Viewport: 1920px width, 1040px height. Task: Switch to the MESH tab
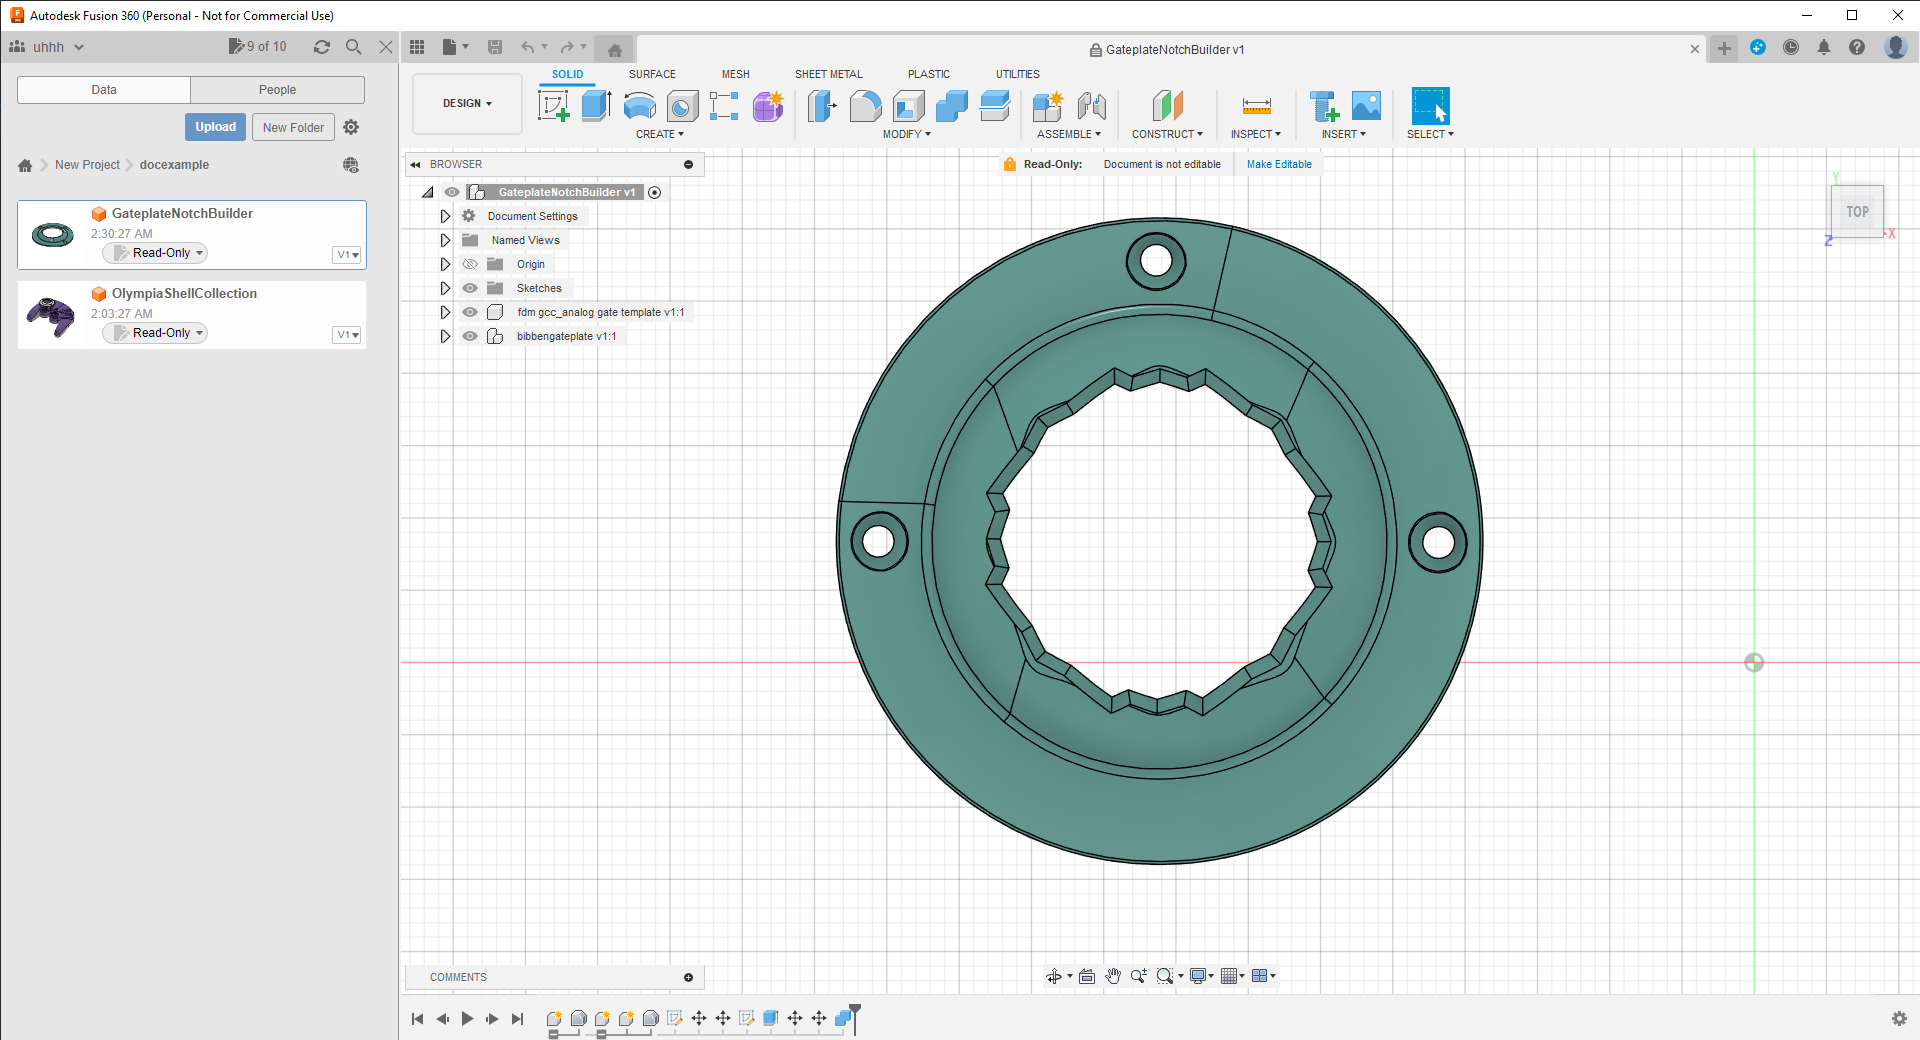(735, 74)
